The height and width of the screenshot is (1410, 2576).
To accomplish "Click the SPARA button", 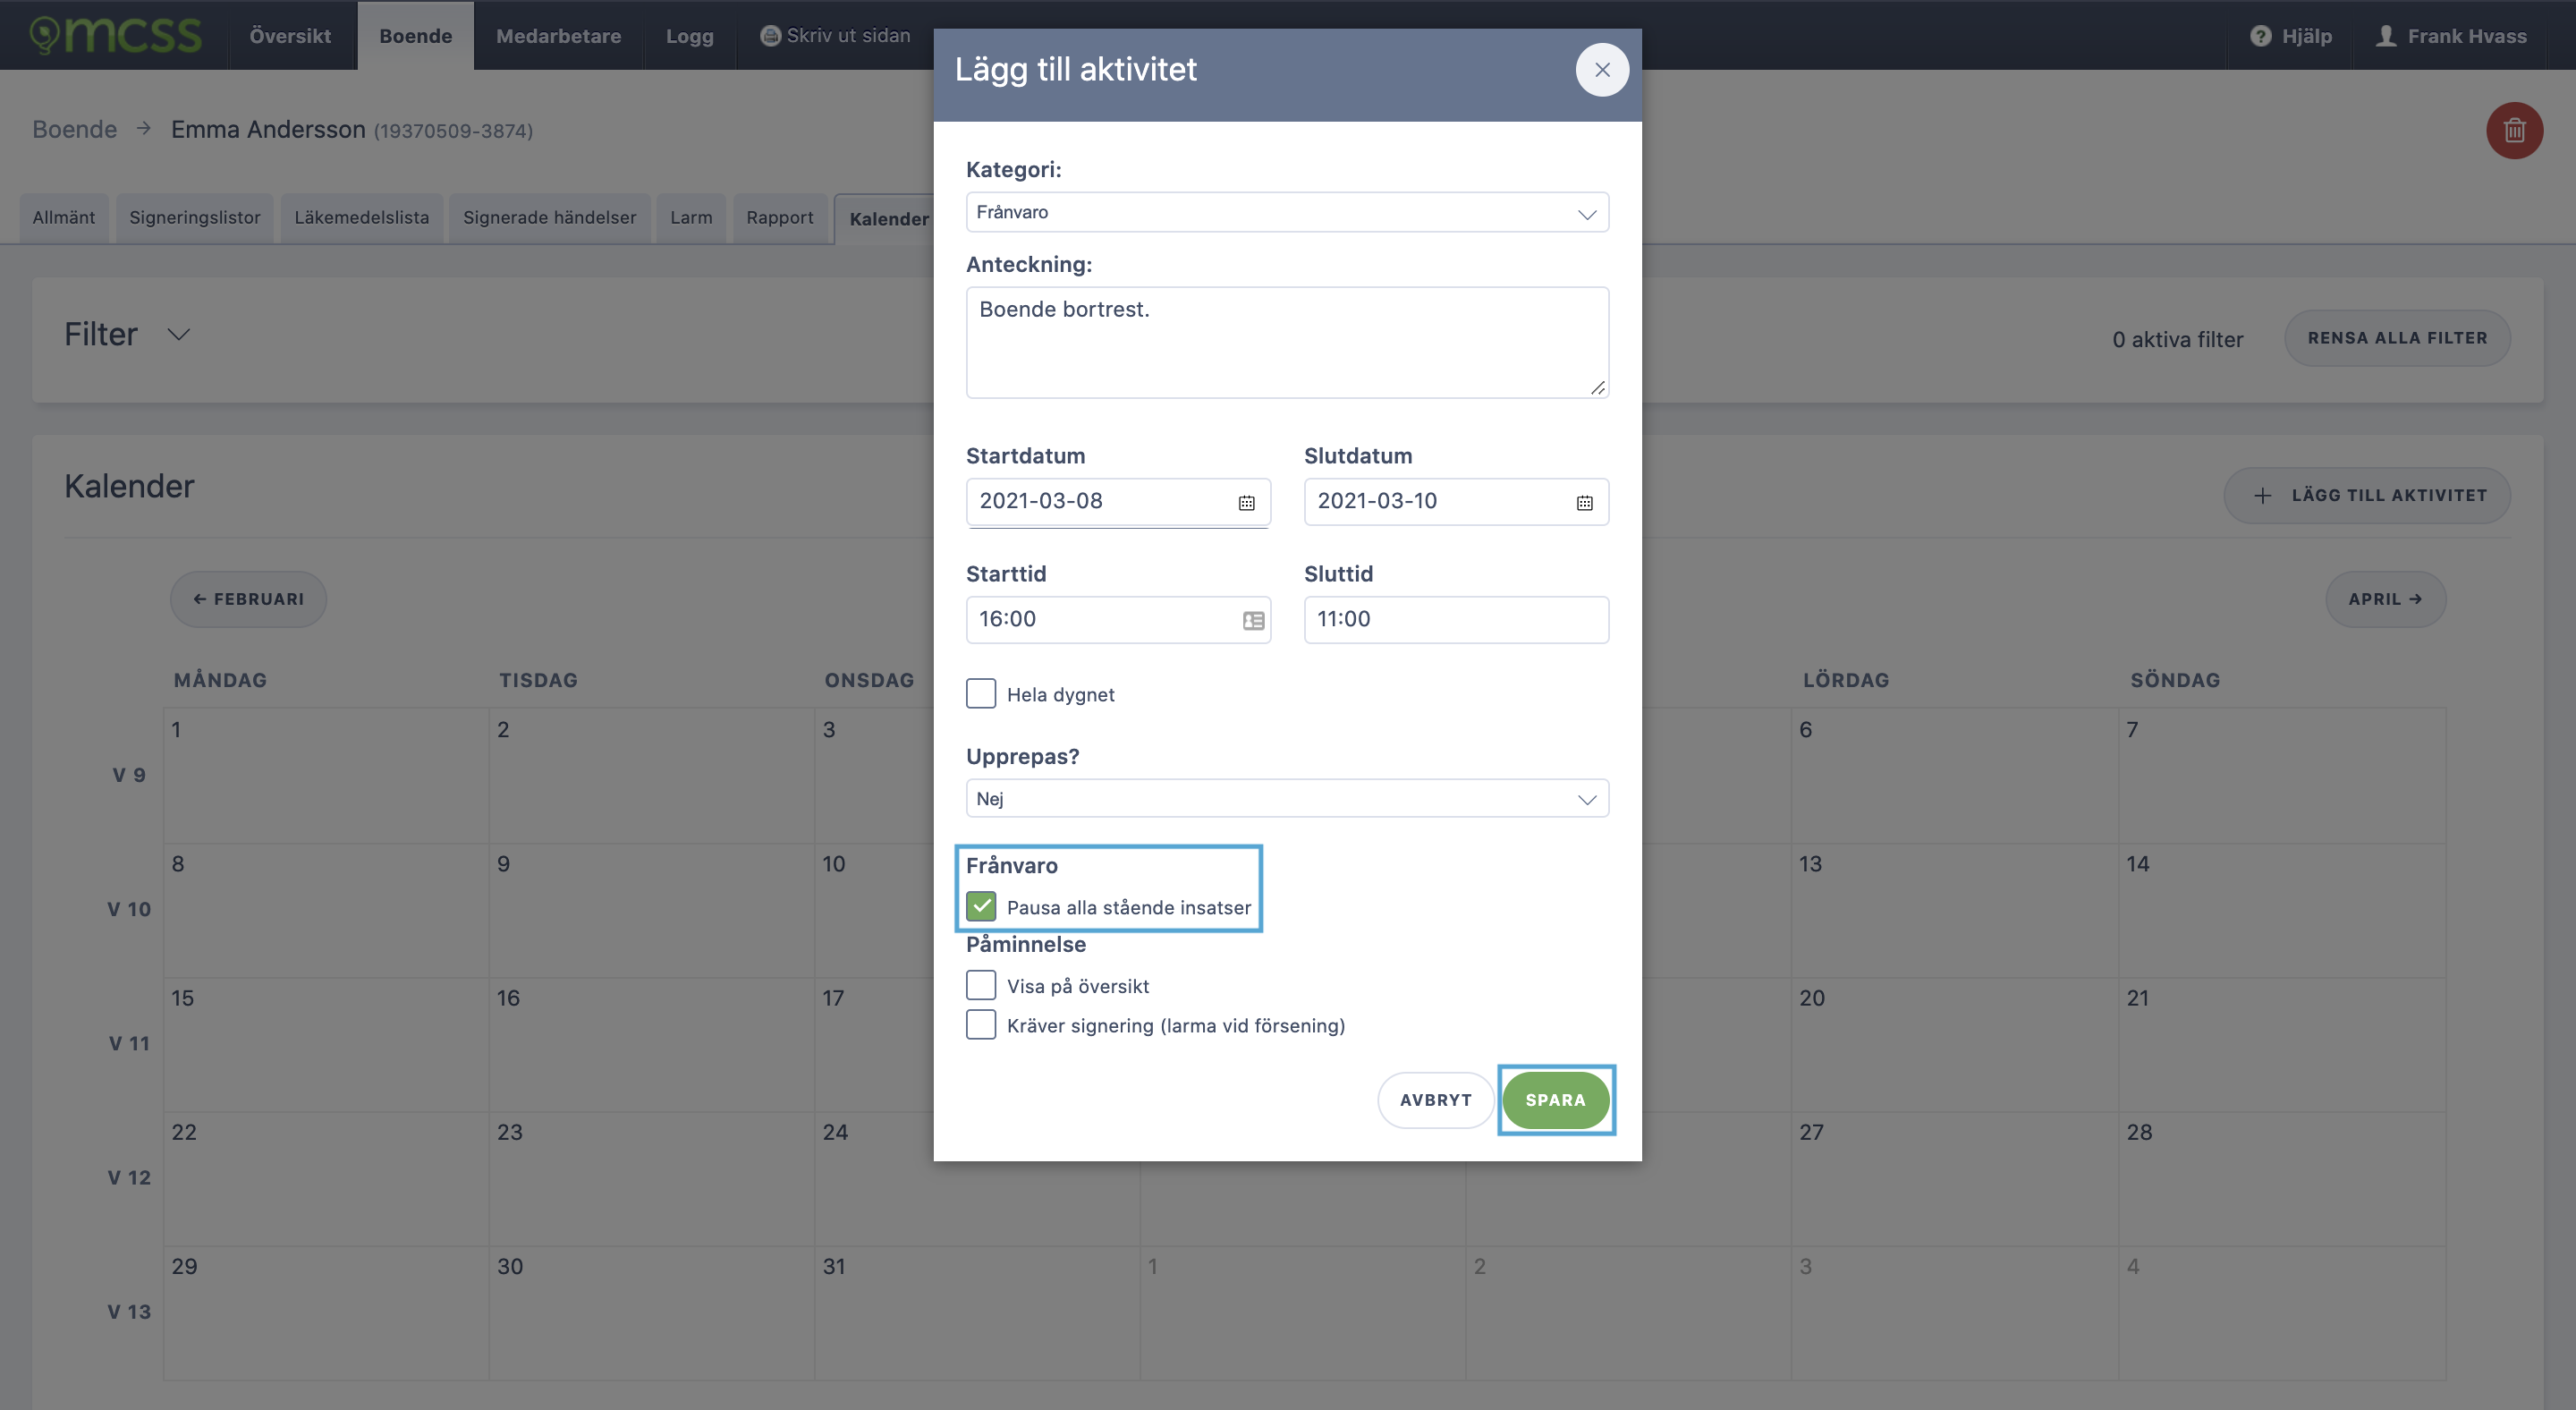I will point(1555,1099).
